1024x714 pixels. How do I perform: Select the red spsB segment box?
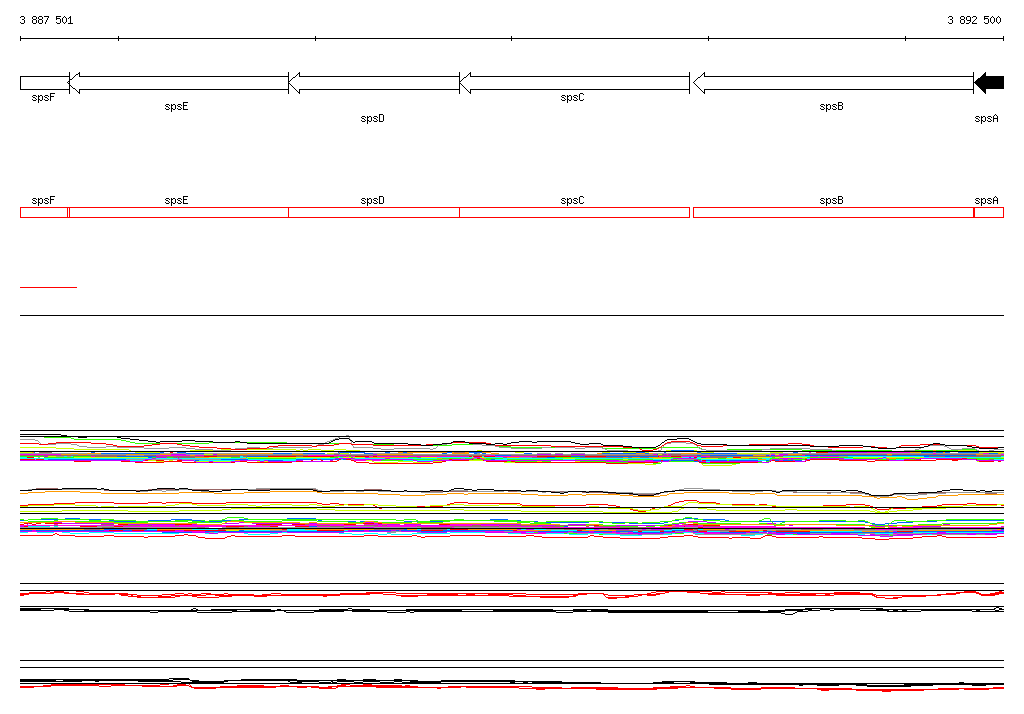[x=833, y=212]
